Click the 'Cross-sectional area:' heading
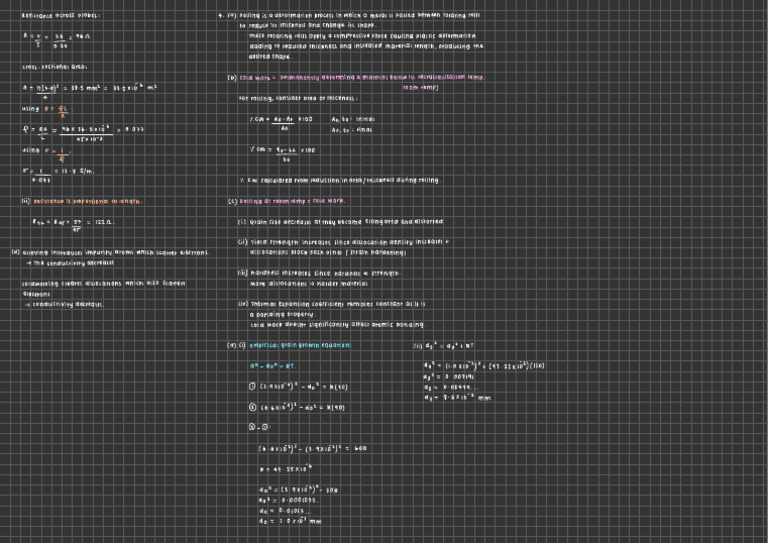This screenshot has height=543, width=768. point(55,67)
